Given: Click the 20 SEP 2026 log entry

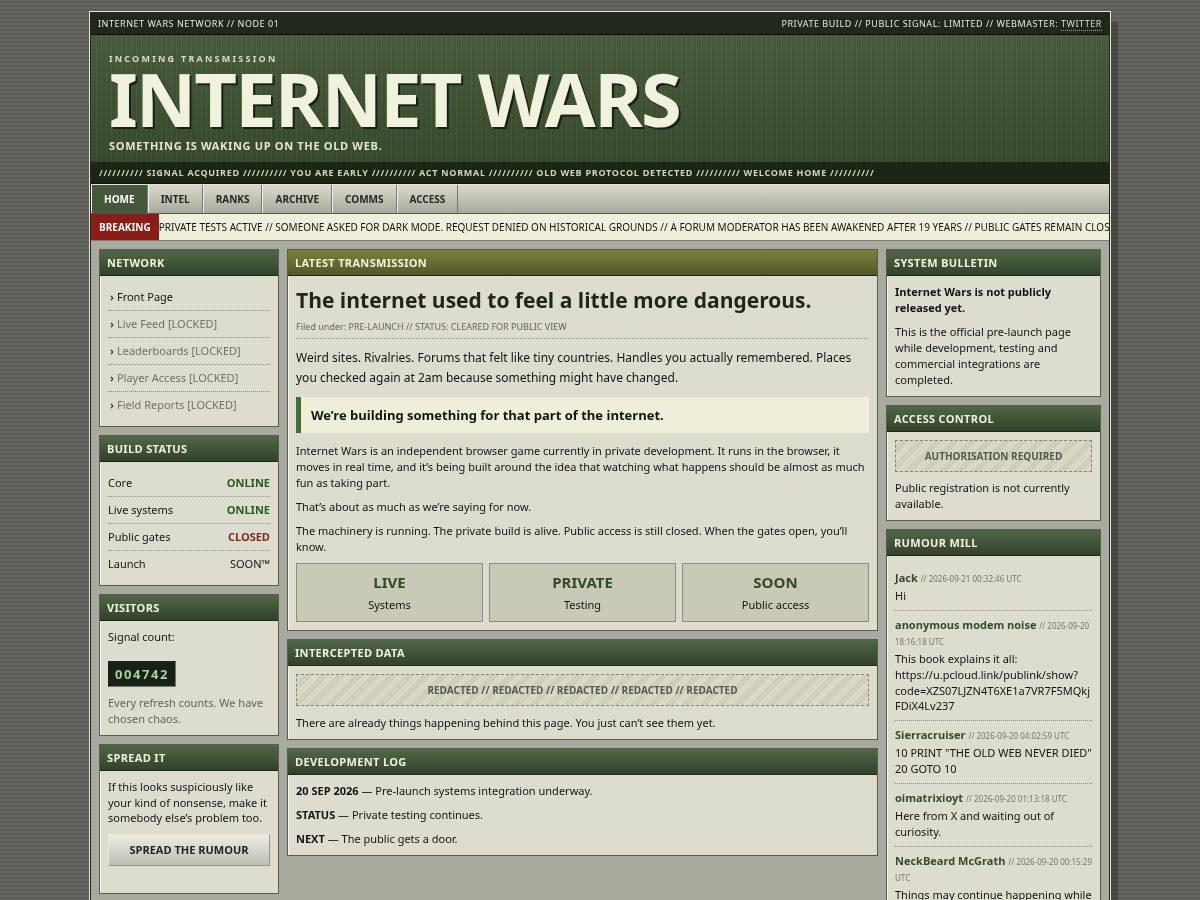Looking at the screenshot, I should tap(444, 791).
